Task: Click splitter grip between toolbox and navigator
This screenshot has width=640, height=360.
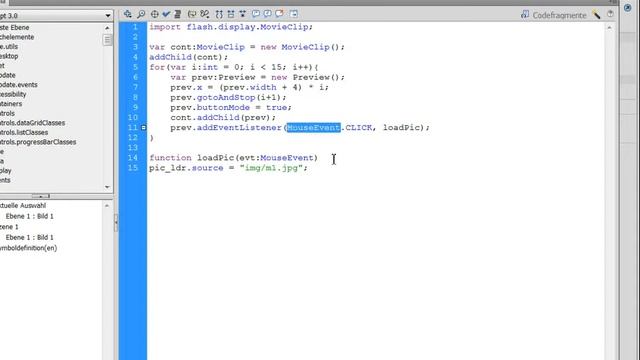Action: pos(41,196)
